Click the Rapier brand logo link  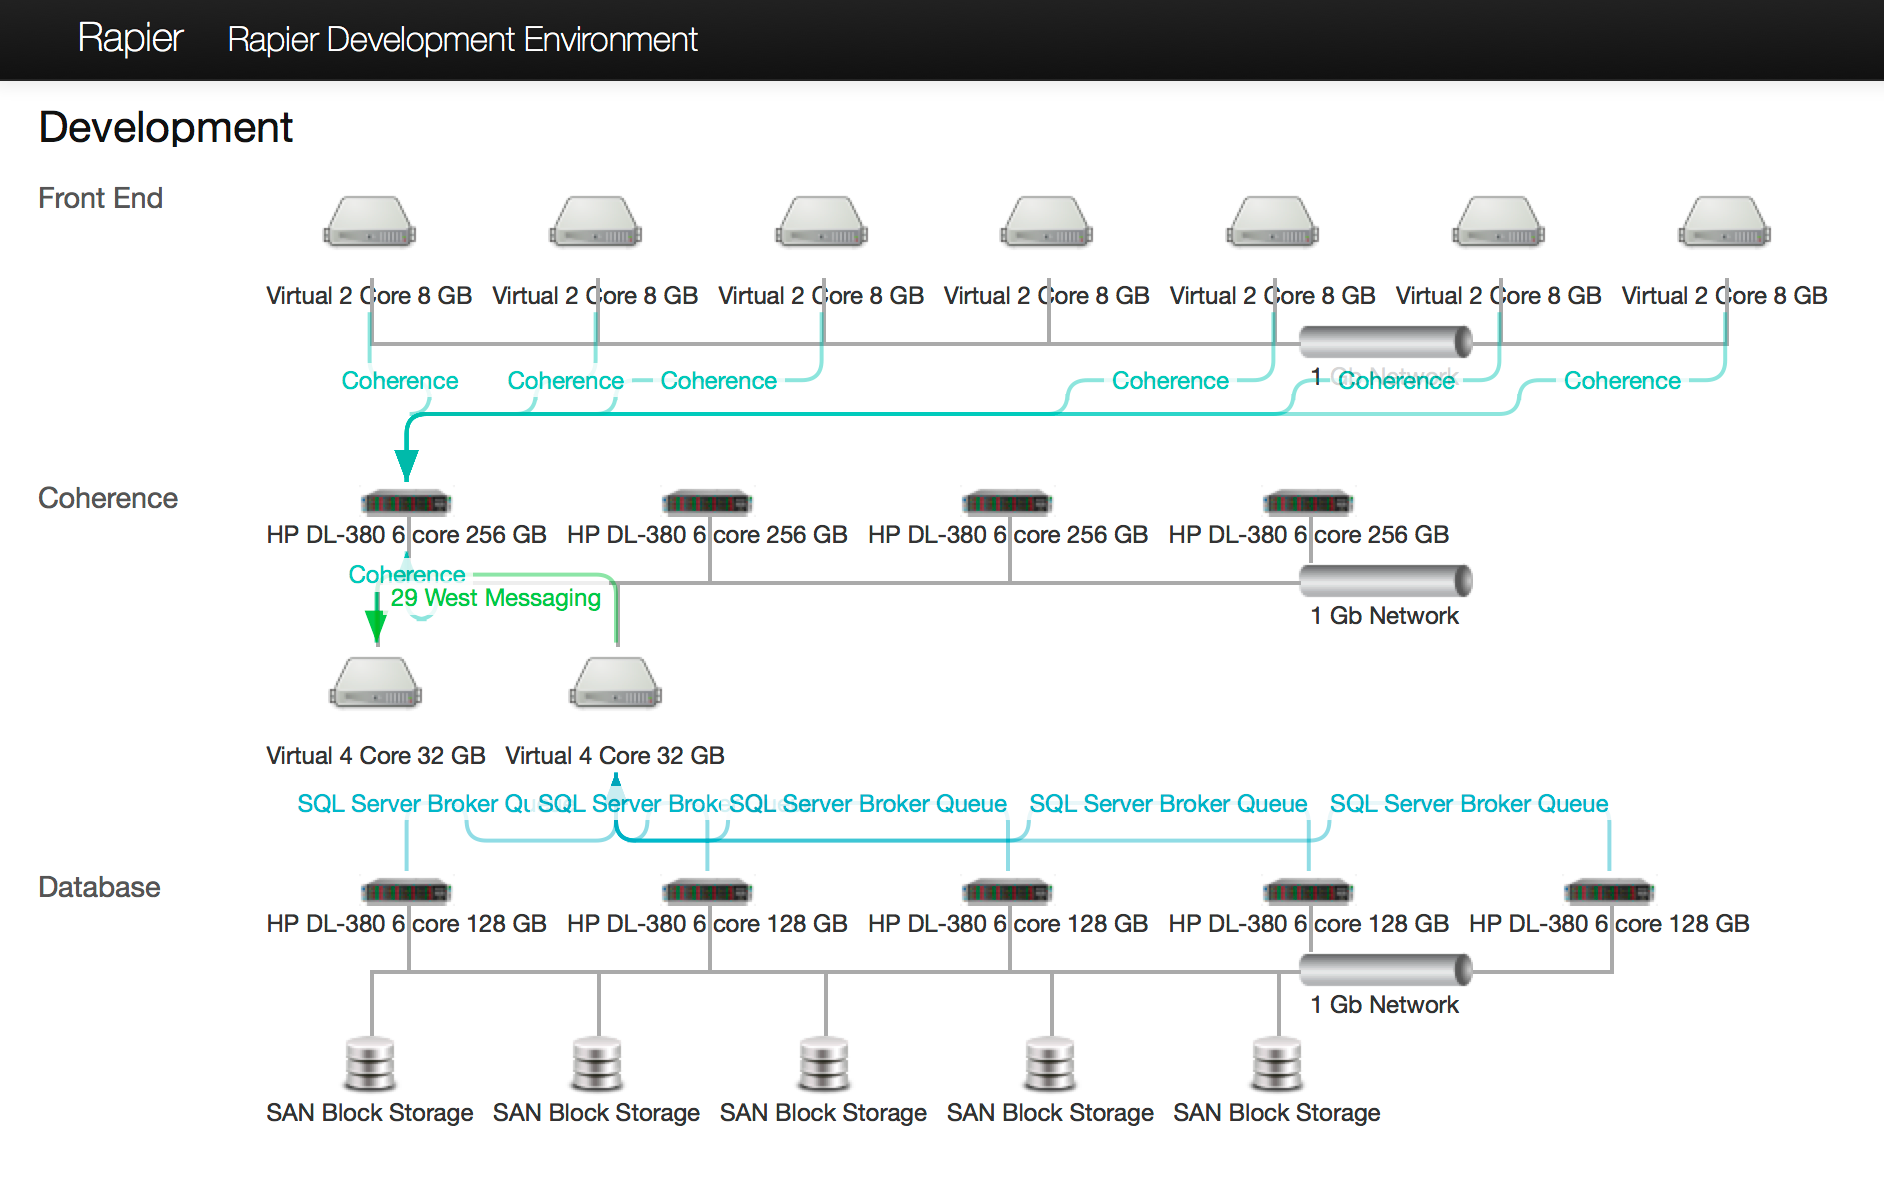coord(130,39)
